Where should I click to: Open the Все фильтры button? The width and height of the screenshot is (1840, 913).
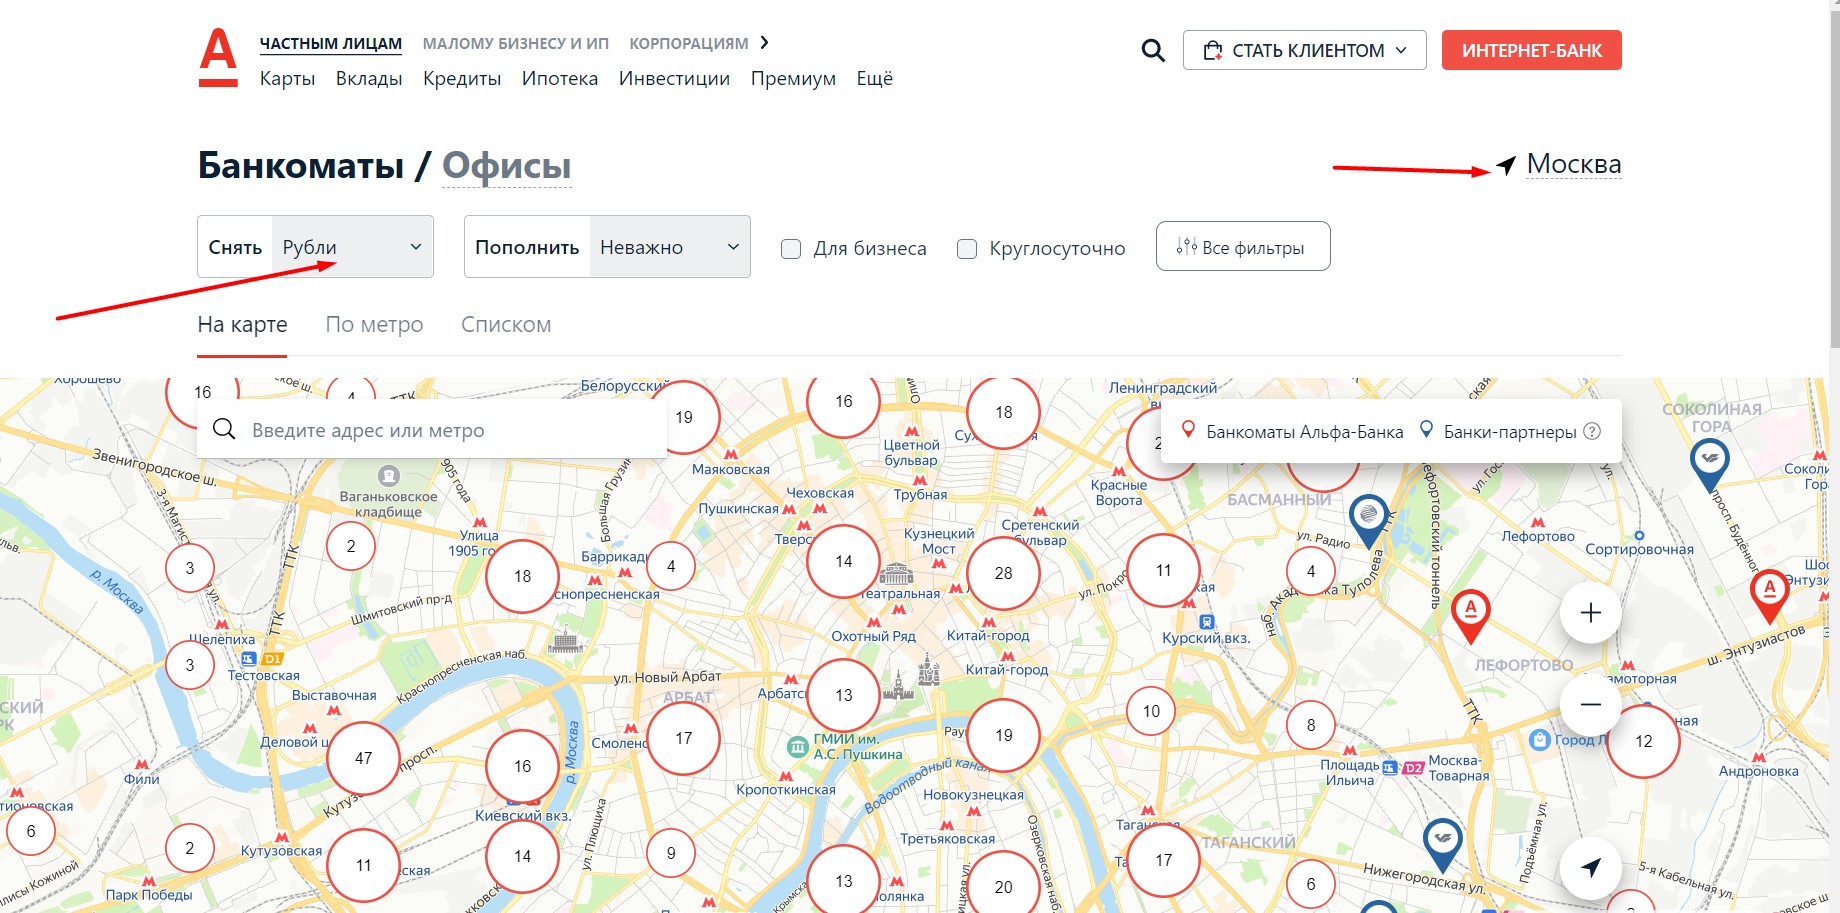[x=1243, y=246]
